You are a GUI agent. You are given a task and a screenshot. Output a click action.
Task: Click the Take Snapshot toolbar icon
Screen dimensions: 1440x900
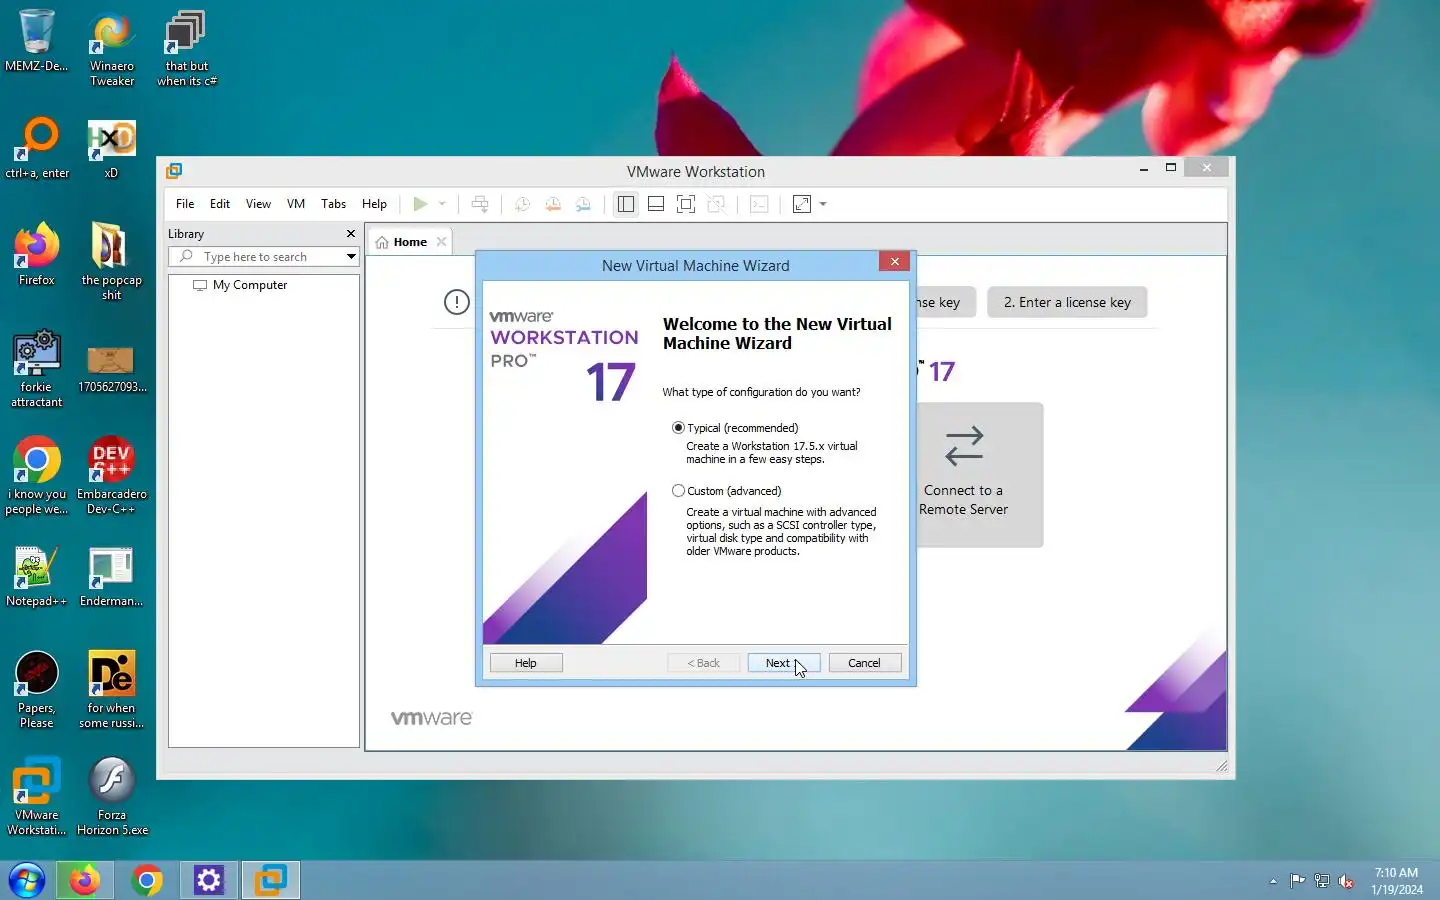click(522, 204)
